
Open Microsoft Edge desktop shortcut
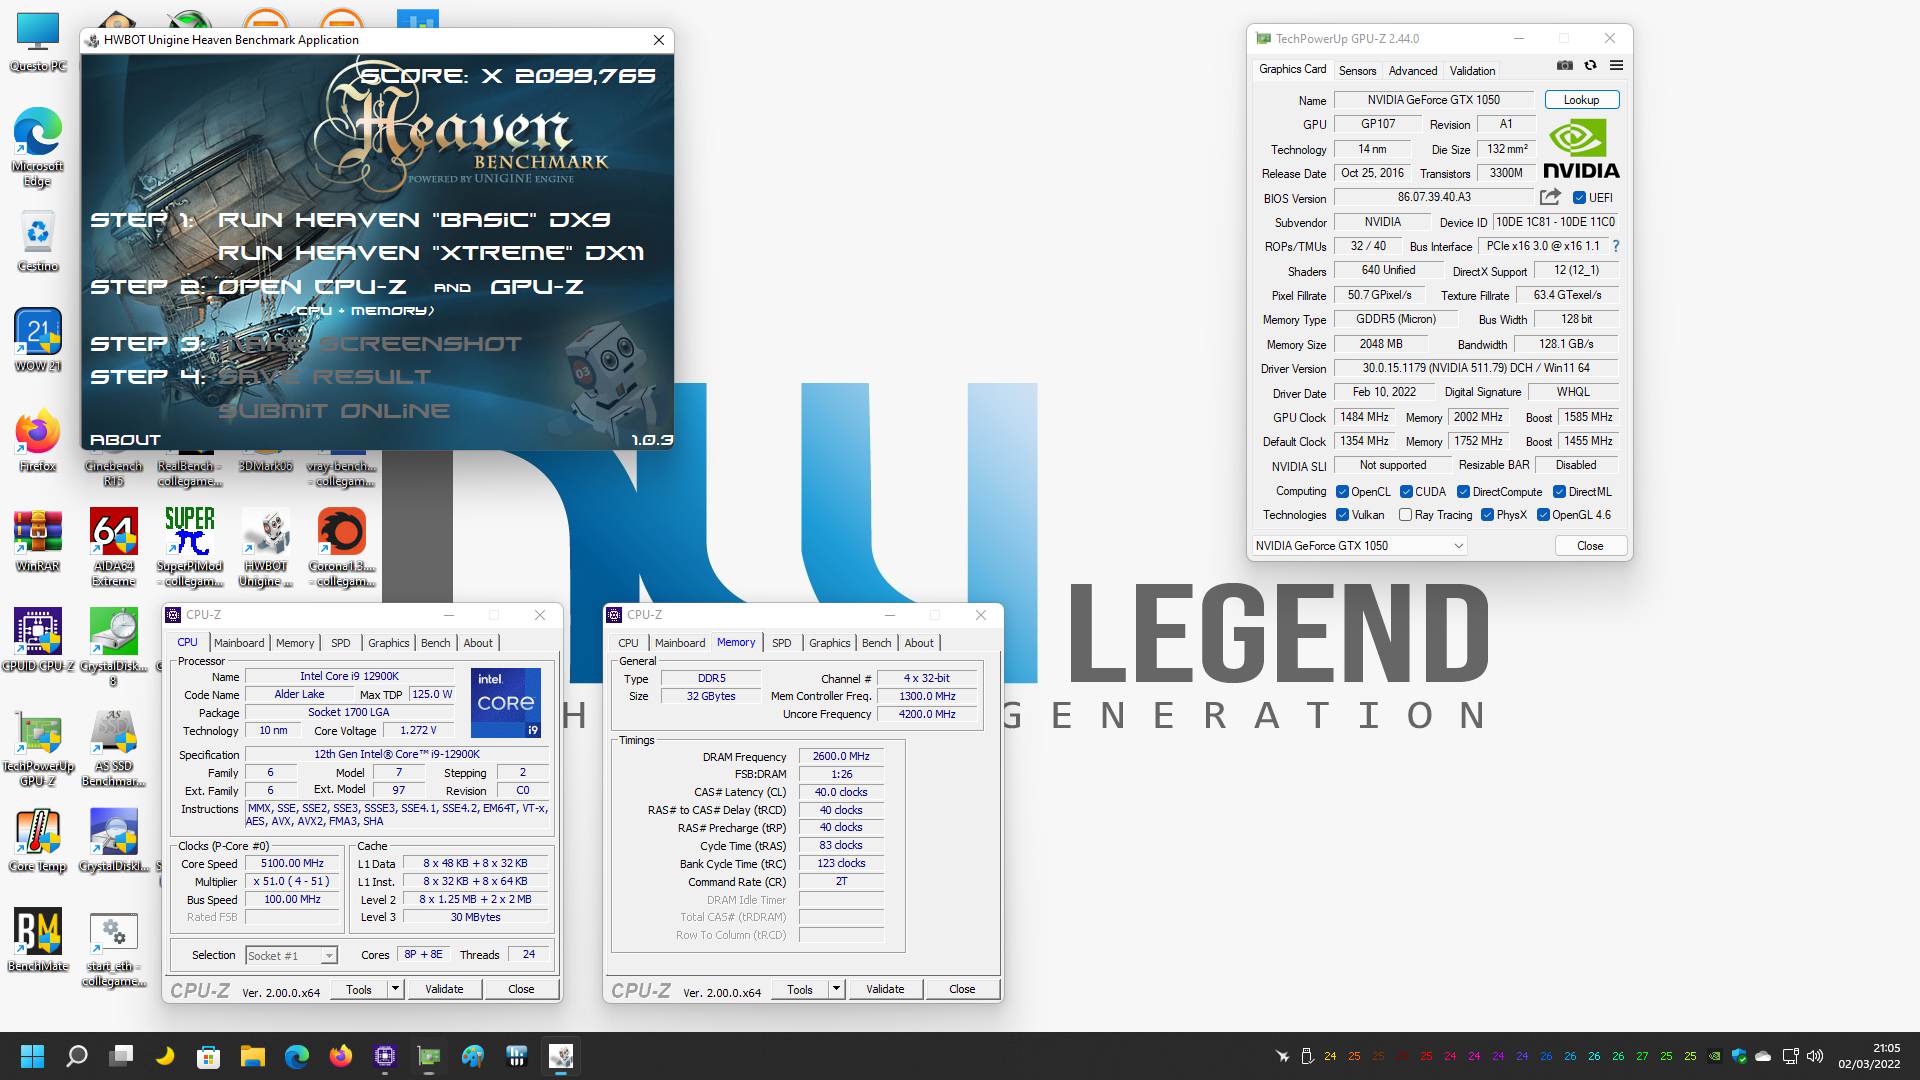[37, 147]
